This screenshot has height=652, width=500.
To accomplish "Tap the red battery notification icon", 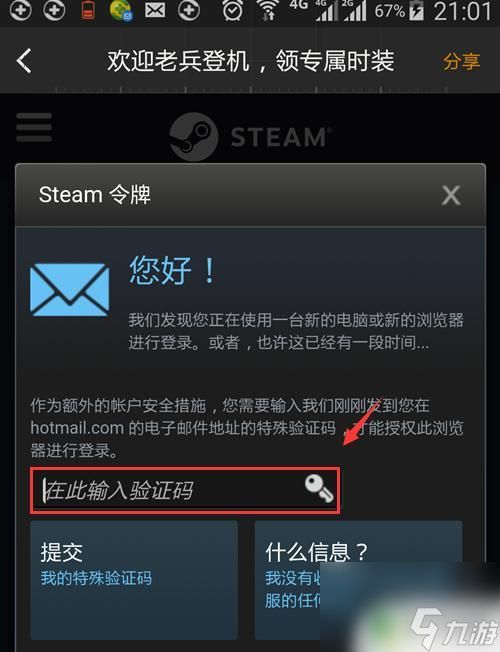I will (88, 11).
